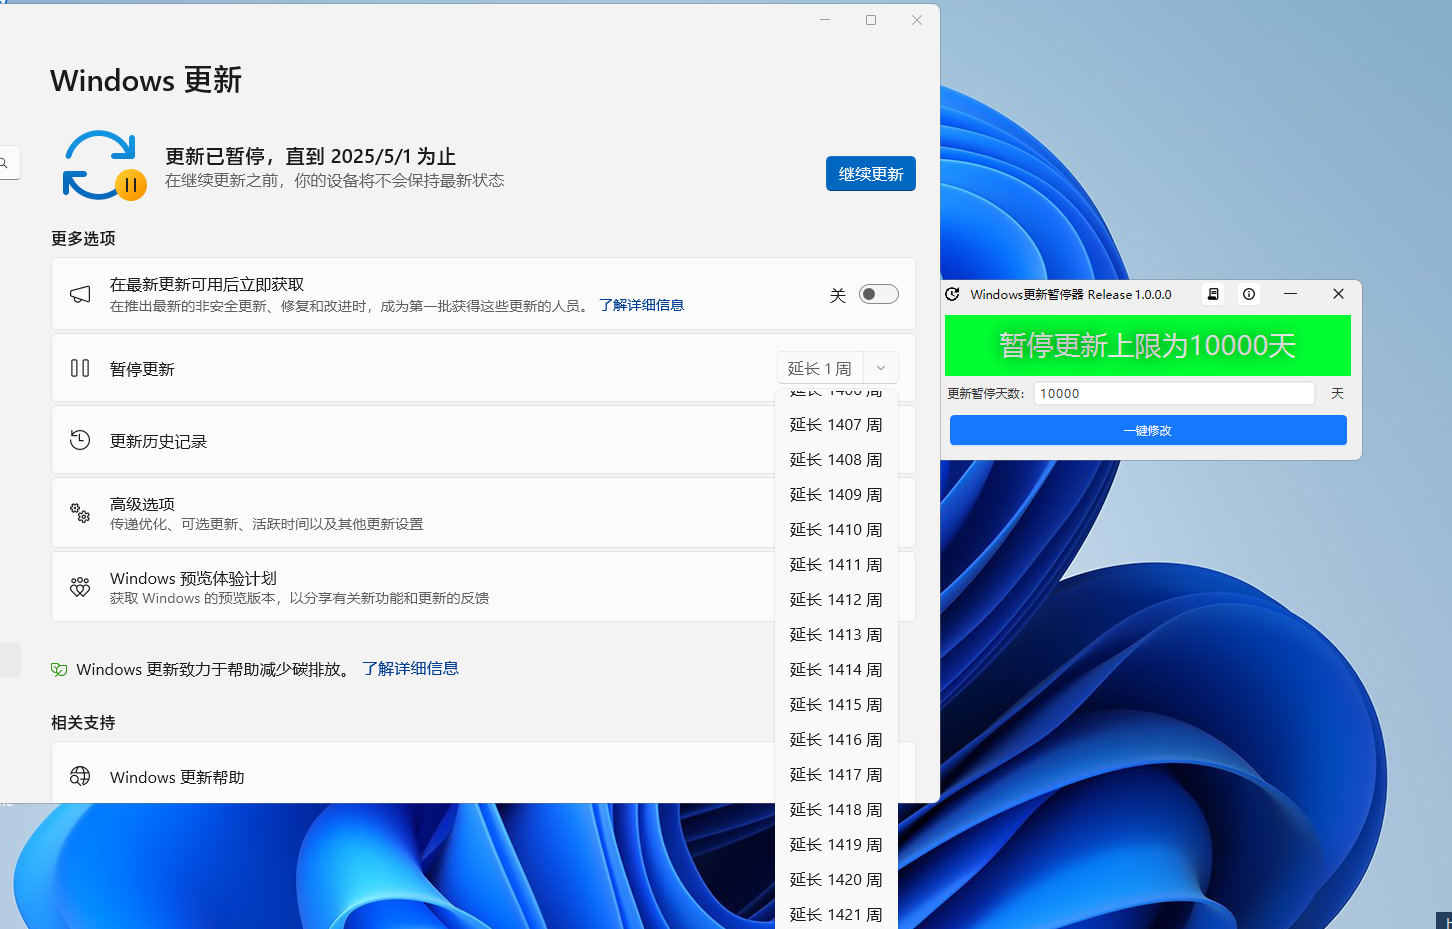Choose 延长 1414 周 option
Image resolution: width=1452 pixels, height=929 pixels.
[836, 670]
